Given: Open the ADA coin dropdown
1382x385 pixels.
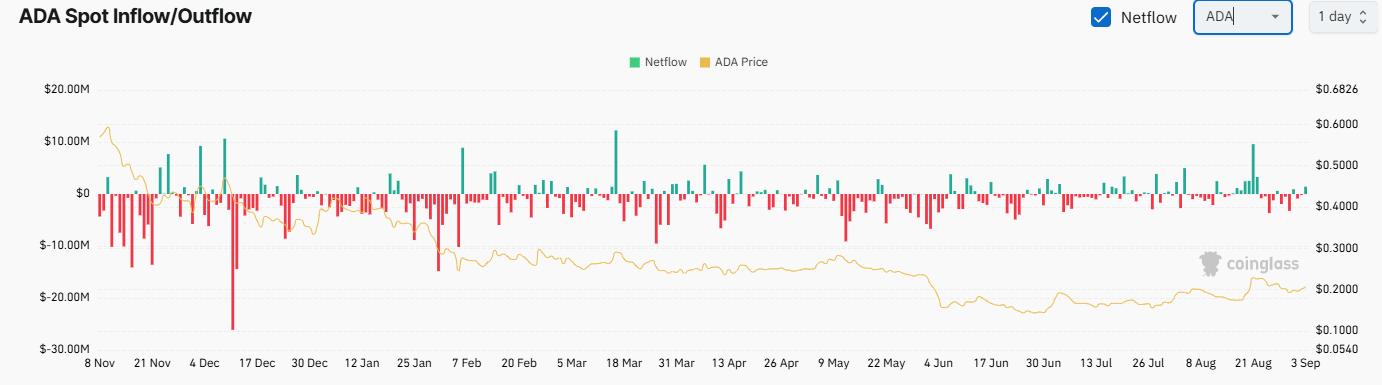Looking at the screenshot, I should pyautogui.click(x=1243, y=17).
